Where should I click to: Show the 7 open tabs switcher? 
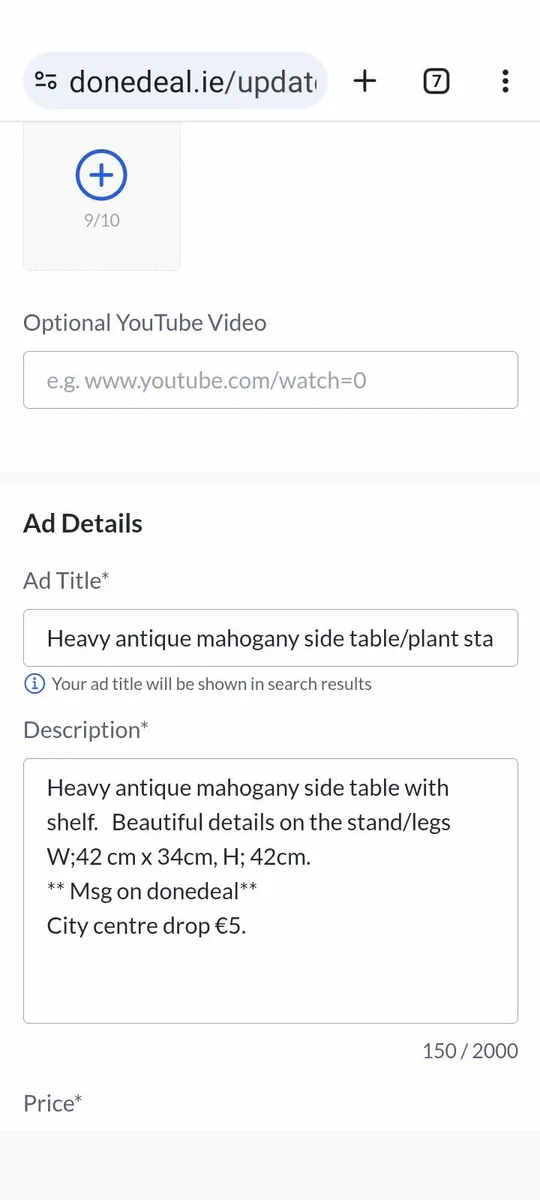click(x=435, y=81)
